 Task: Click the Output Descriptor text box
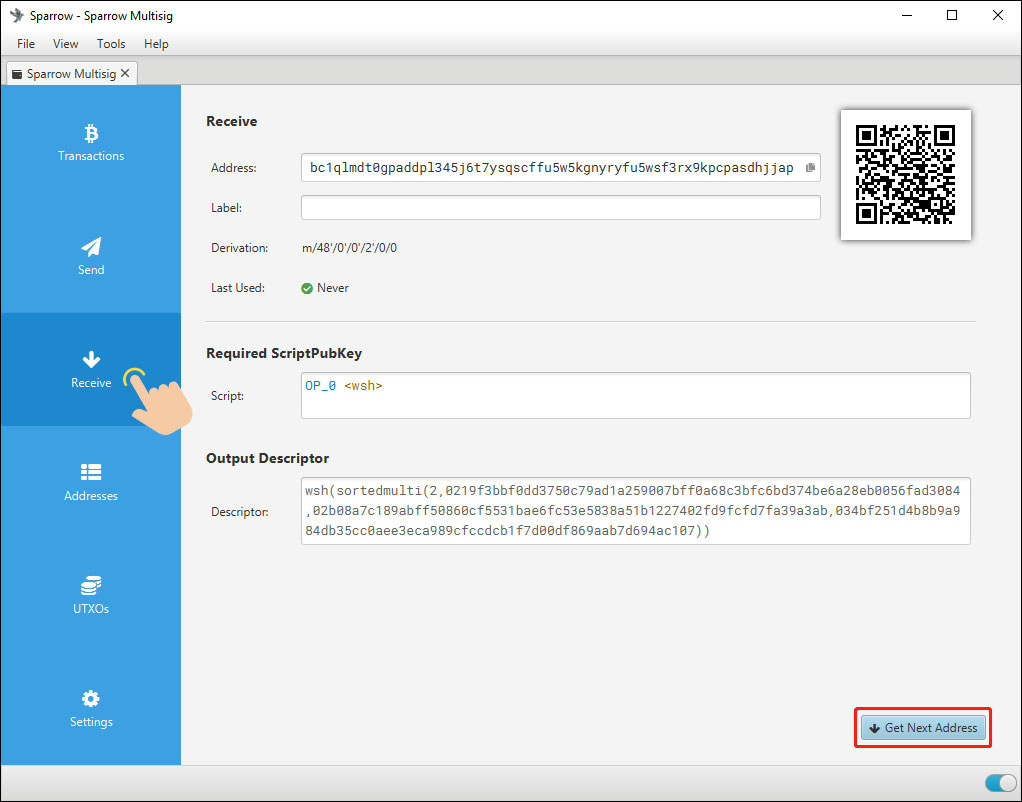click(635, 511)
